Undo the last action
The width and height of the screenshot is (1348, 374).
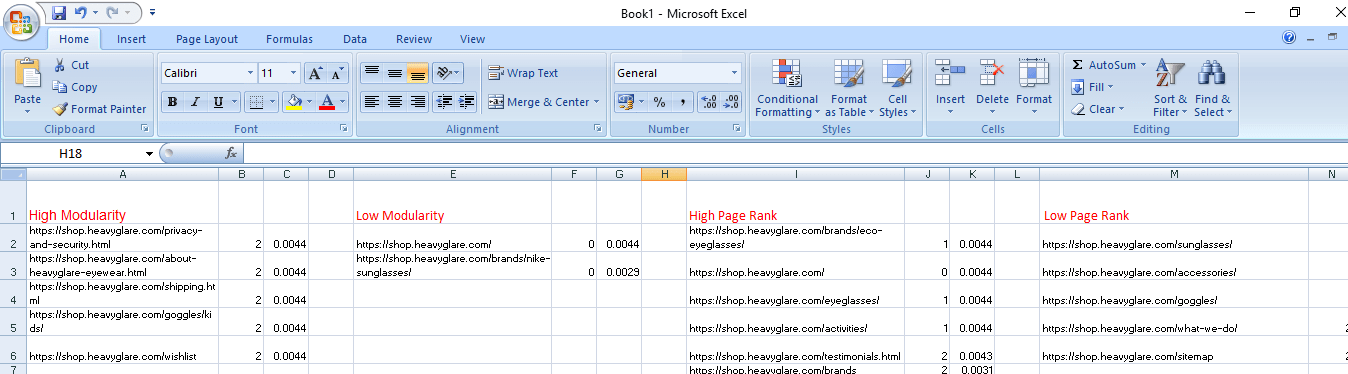tap(80, 13)
